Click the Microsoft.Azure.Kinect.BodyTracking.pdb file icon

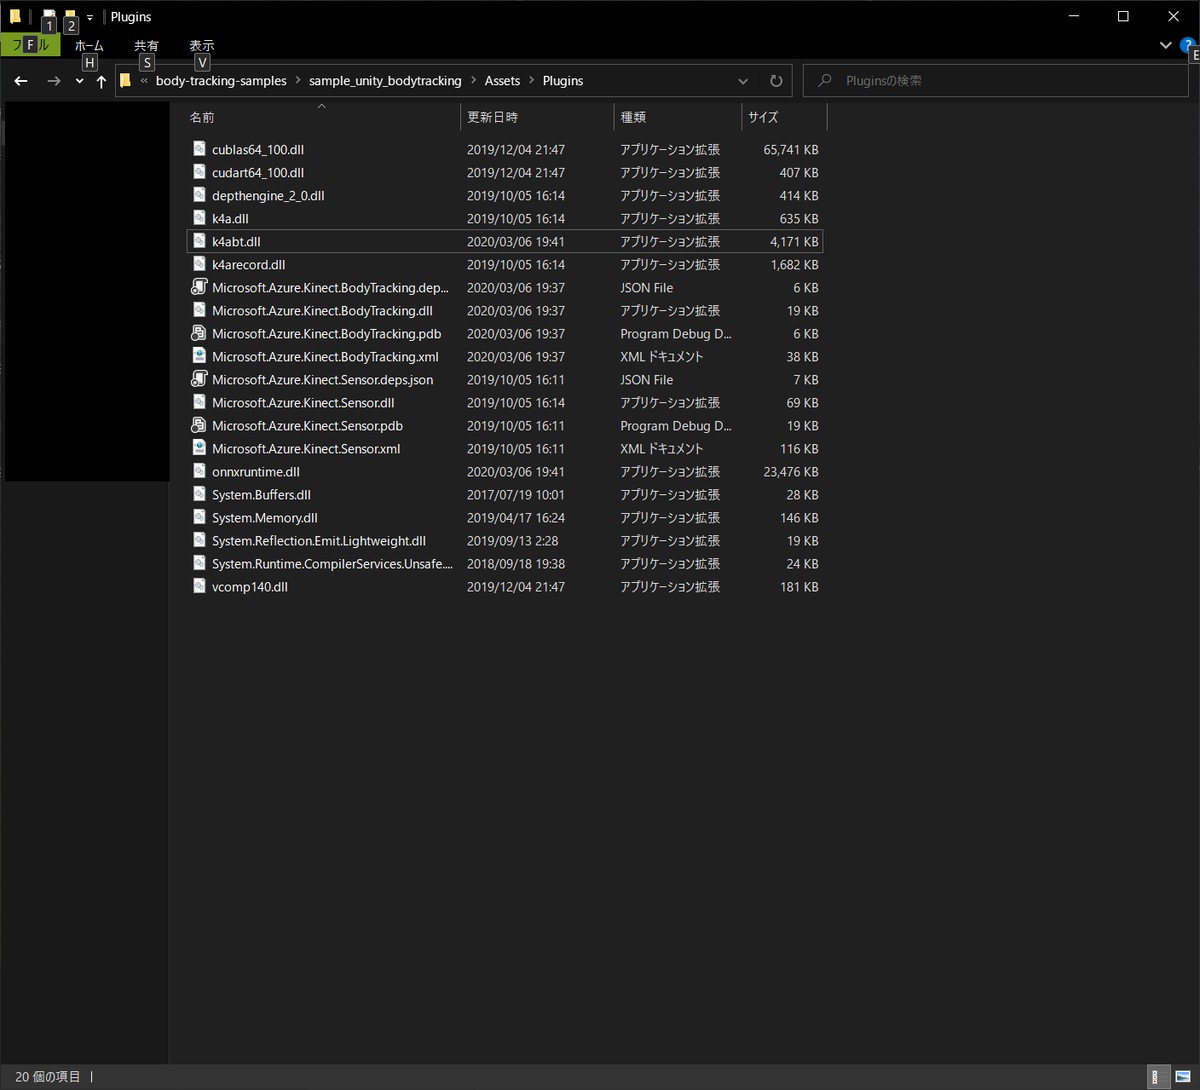coord(199,333)
